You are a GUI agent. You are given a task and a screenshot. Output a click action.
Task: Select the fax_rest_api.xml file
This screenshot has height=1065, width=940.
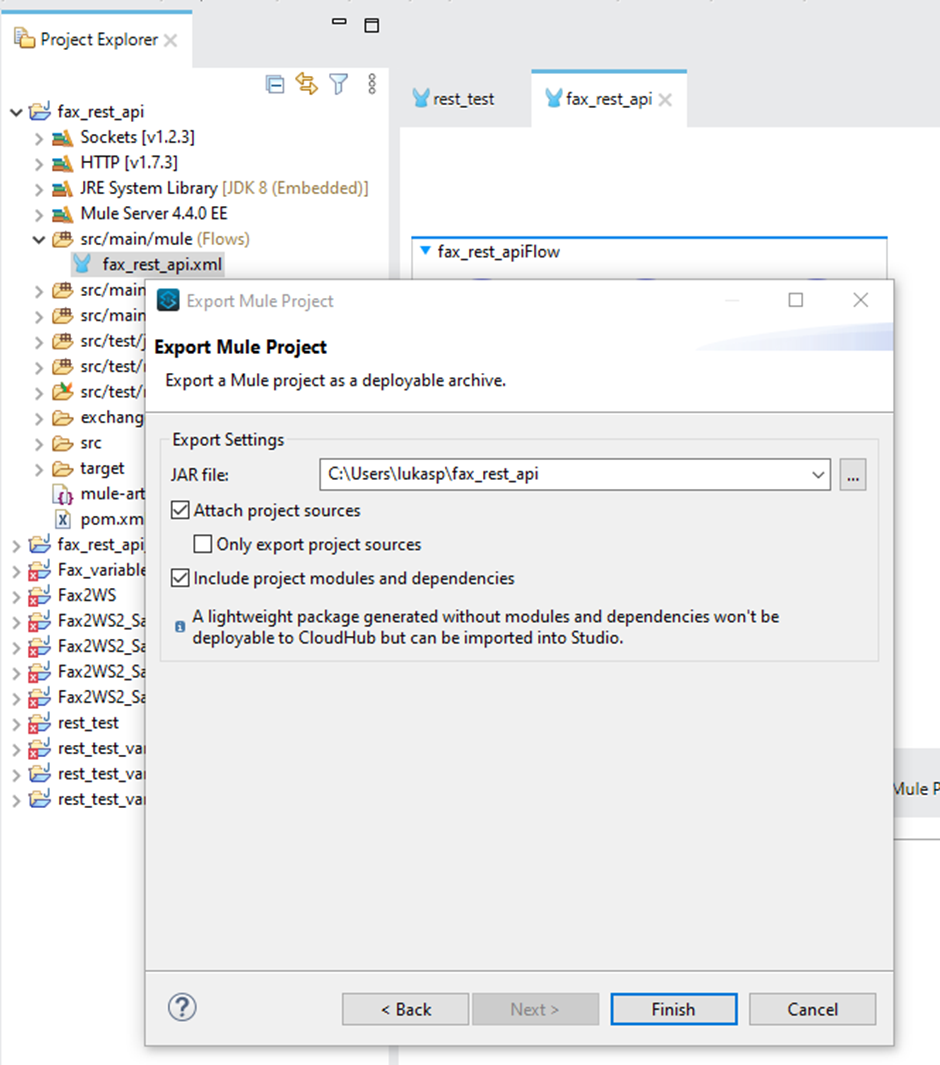(162, 265)
